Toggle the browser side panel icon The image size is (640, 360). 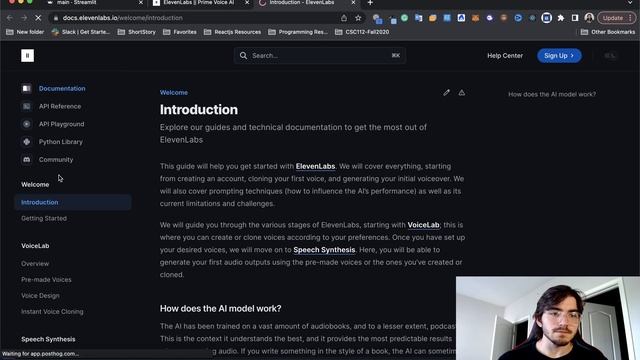pos(575,18)
